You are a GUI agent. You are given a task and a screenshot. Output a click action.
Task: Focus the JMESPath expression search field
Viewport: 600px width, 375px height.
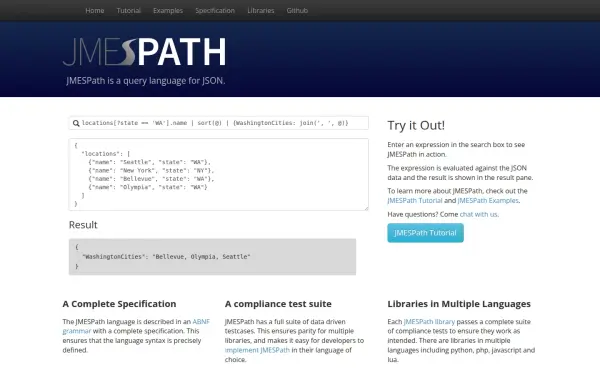coord(218,123)
